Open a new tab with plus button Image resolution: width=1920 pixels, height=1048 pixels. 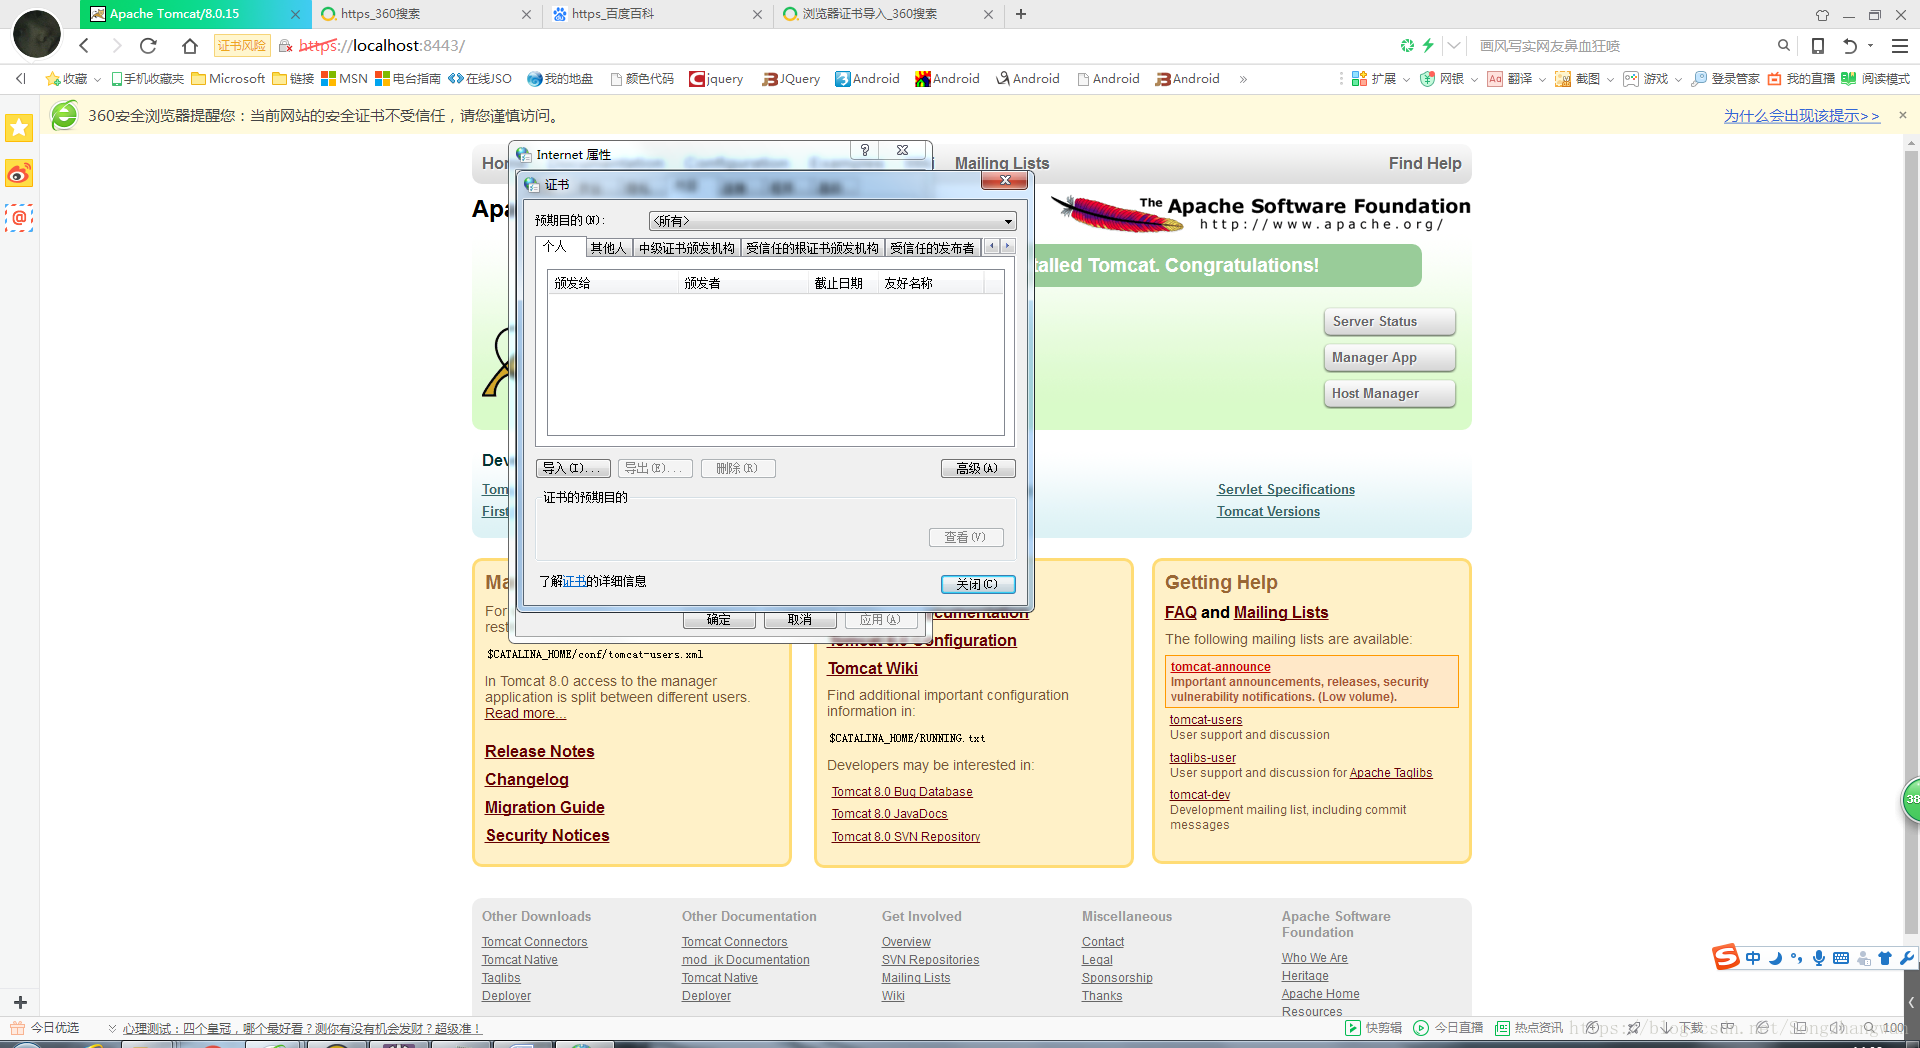[x=1020, y=14]
